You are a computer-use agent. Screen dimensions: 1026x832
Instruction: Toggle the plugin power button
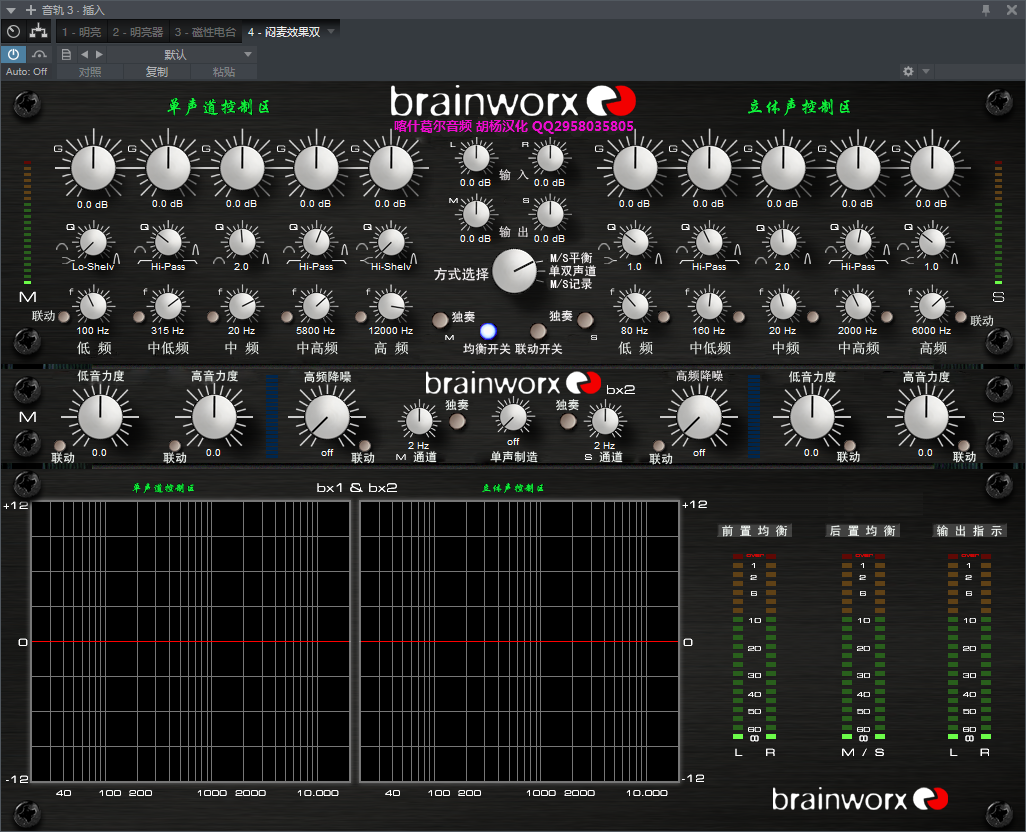click(x=13, y=54)
